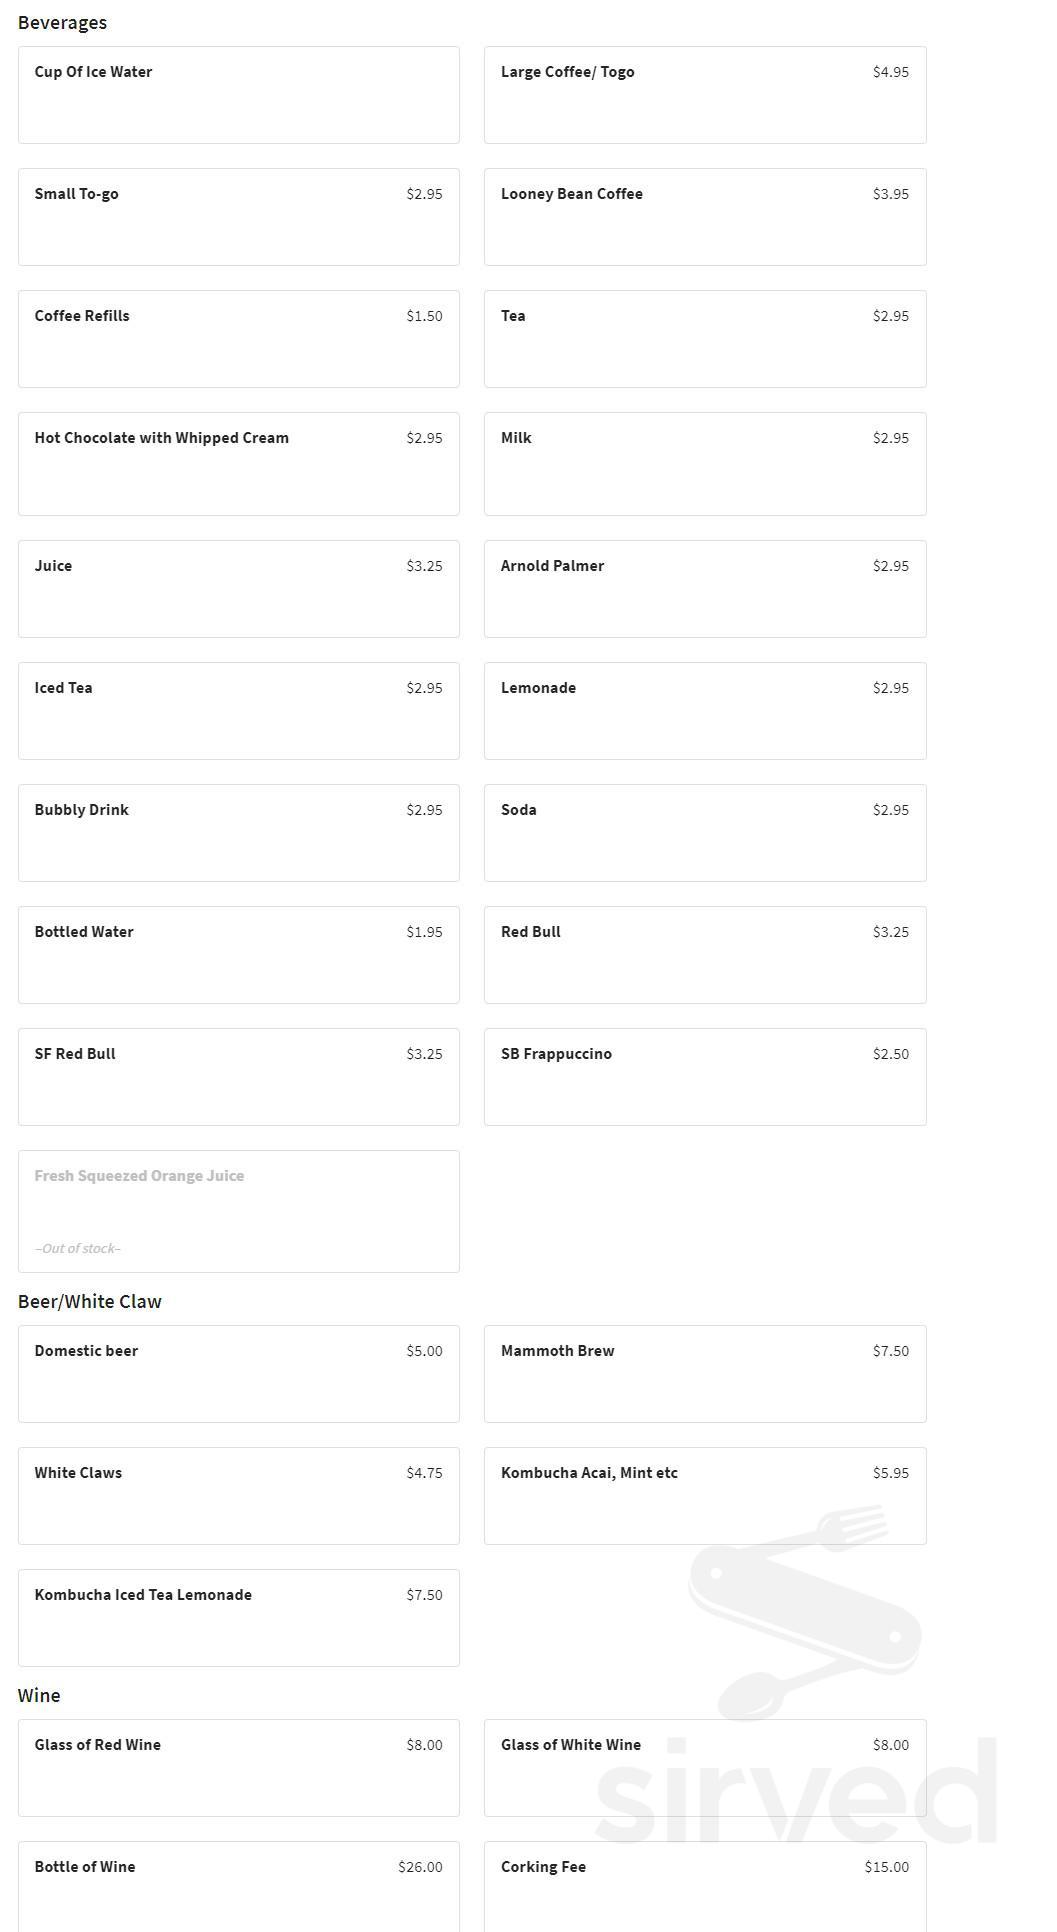Screen dimensions: 1057x1932
Task: Click the Corking Fee card
Action: (704, 1888)
